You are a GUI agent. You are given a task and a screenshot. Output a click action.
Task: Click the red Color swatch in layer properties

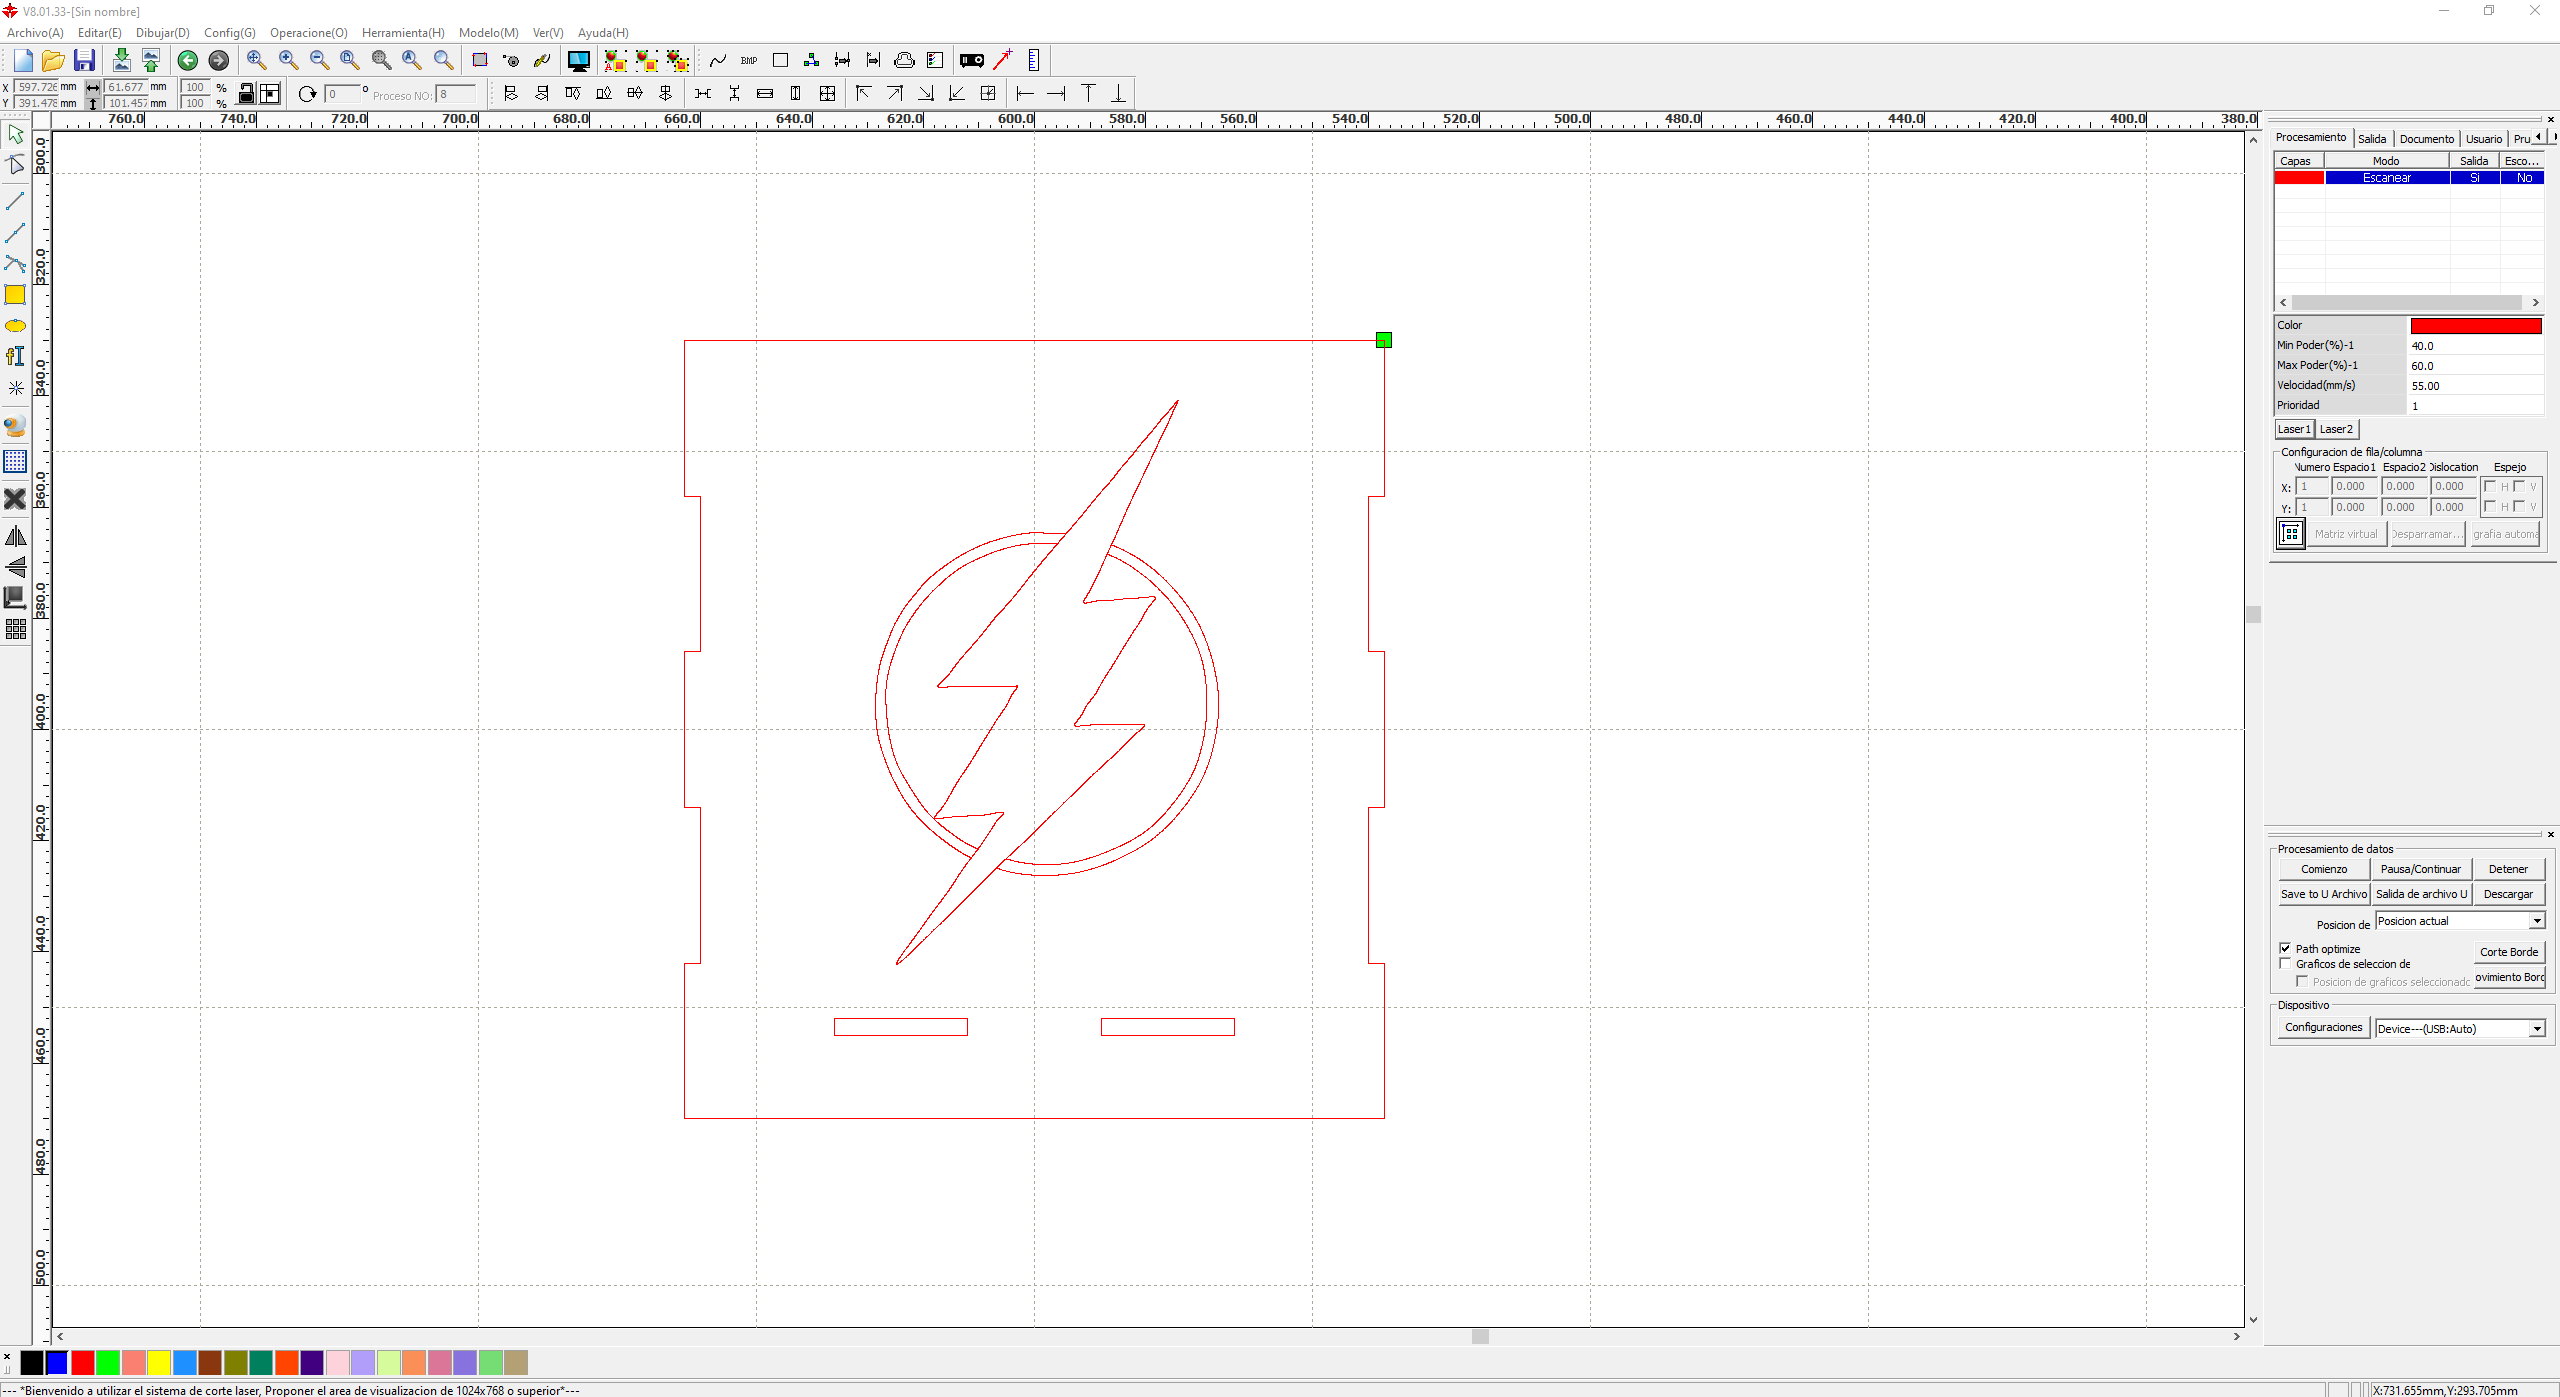2475,326
